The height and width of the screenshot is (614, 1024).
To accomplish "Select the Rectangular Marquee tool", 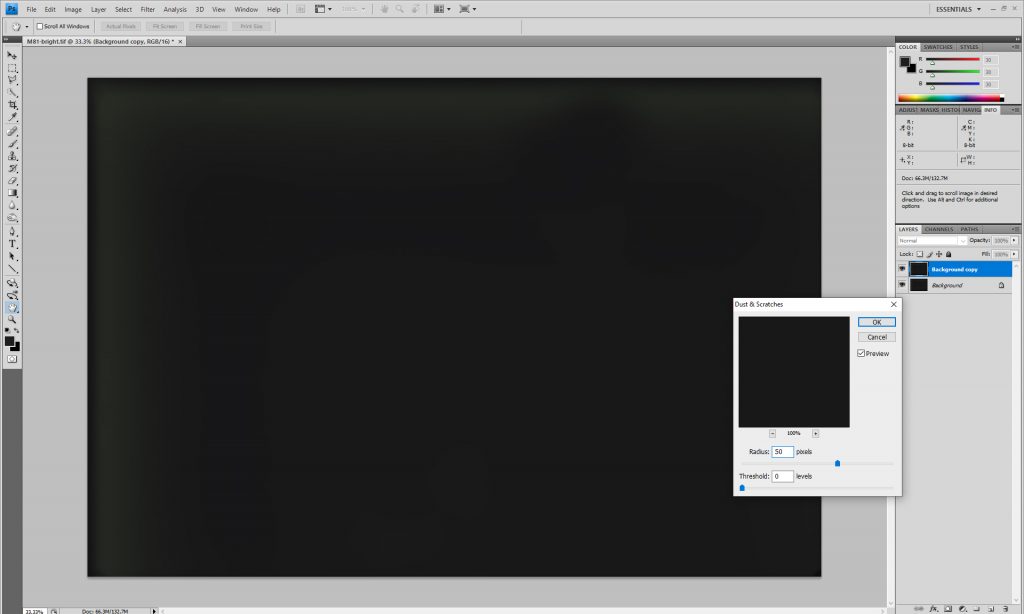I will (x=12, y=68).
